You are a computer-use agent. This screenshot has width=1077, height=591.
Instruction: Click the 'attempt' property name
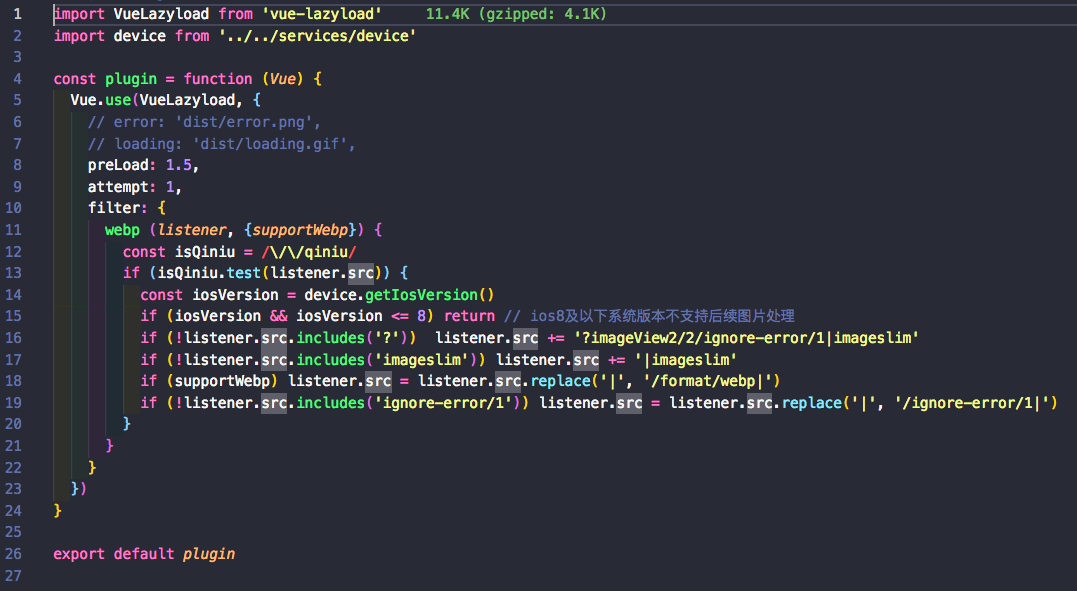pyautogui.click(x=117, y=186)
